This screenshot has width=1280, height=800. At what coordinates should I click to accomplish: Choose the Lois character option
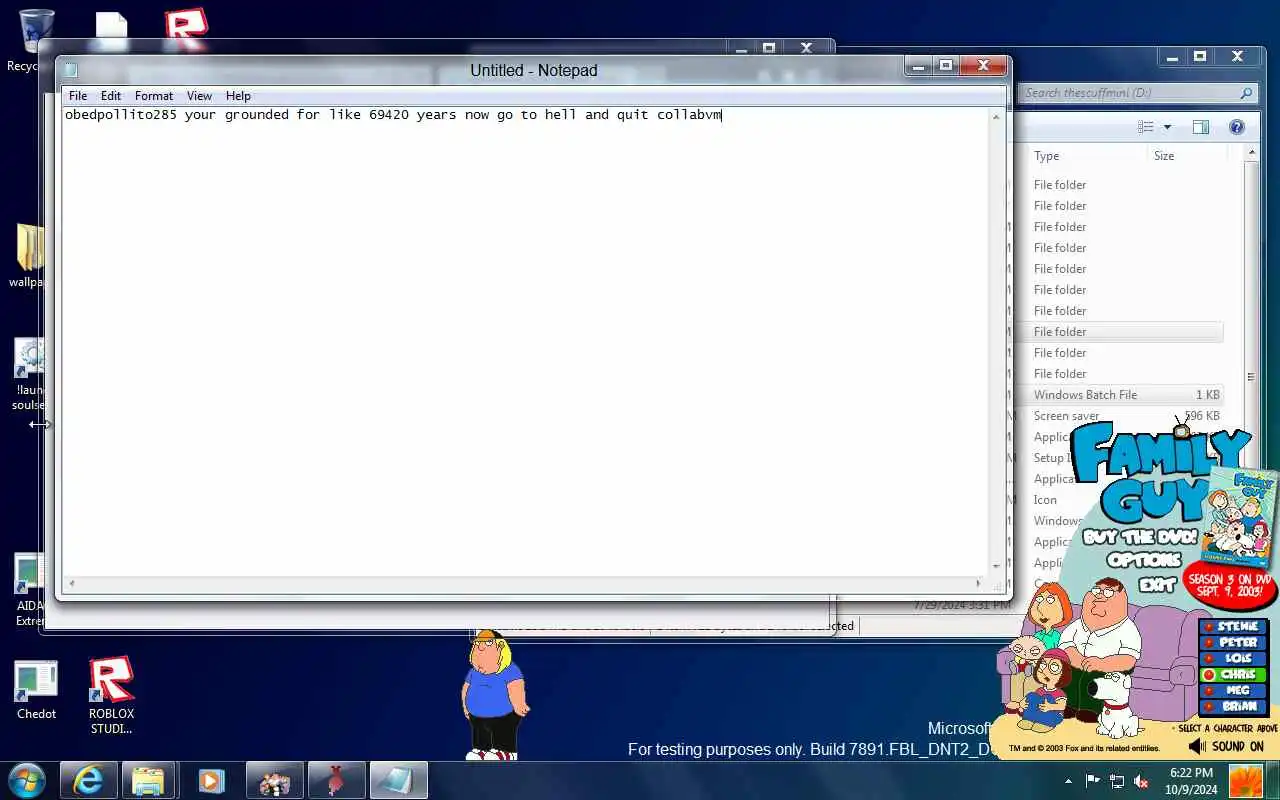[x=1231, y=658]
